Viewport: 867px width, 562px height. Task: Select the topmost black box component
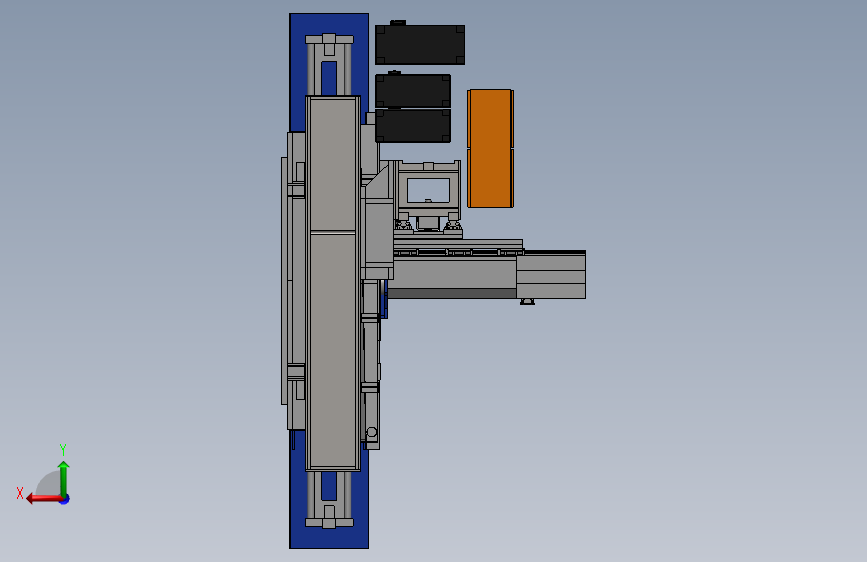click(x=420, y=45)
